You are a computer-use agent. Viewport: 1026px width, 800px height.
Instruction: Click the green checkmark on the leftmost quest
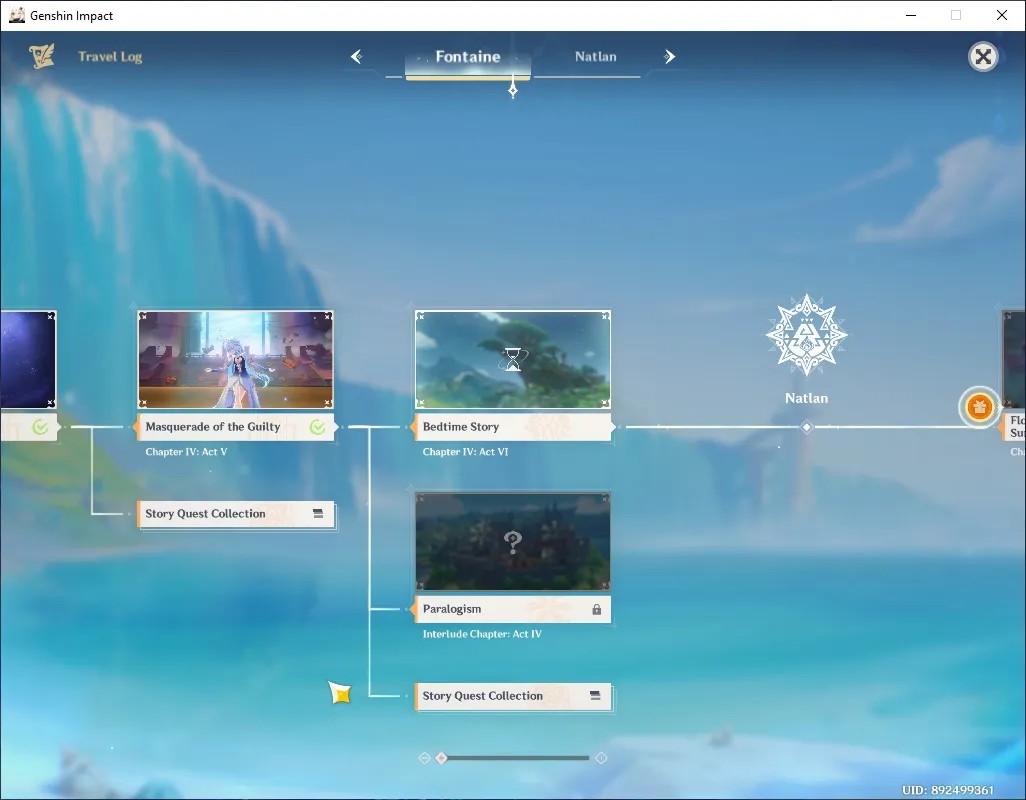click(x=40, y=427)
